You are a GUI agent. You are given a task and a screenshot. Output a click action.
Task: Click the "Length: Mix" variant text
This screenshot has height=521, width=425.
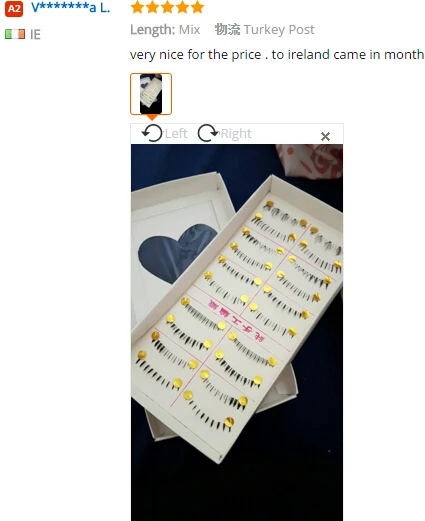pos(165,30)
